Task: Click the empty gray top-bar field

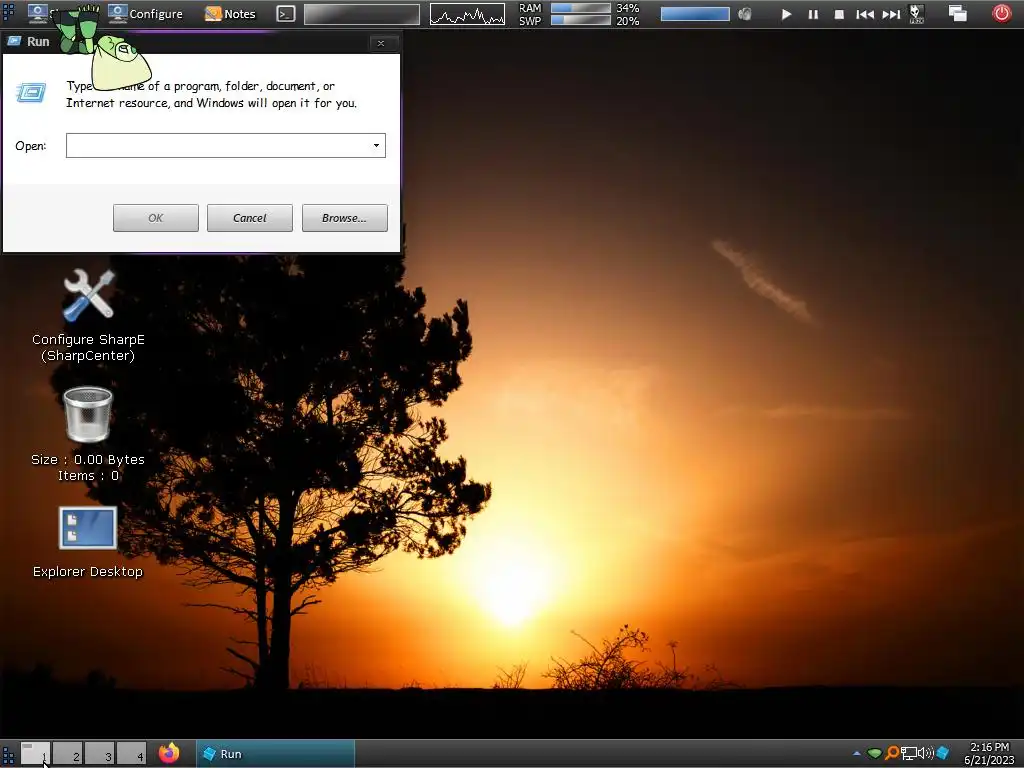Action: pos(362,14)
